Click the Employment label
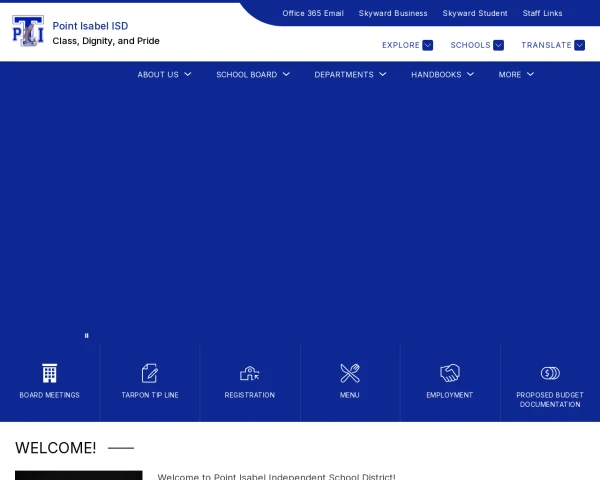The width and height of the screenshot is (600, 480). pyautogui.click(x=450, y=395)
